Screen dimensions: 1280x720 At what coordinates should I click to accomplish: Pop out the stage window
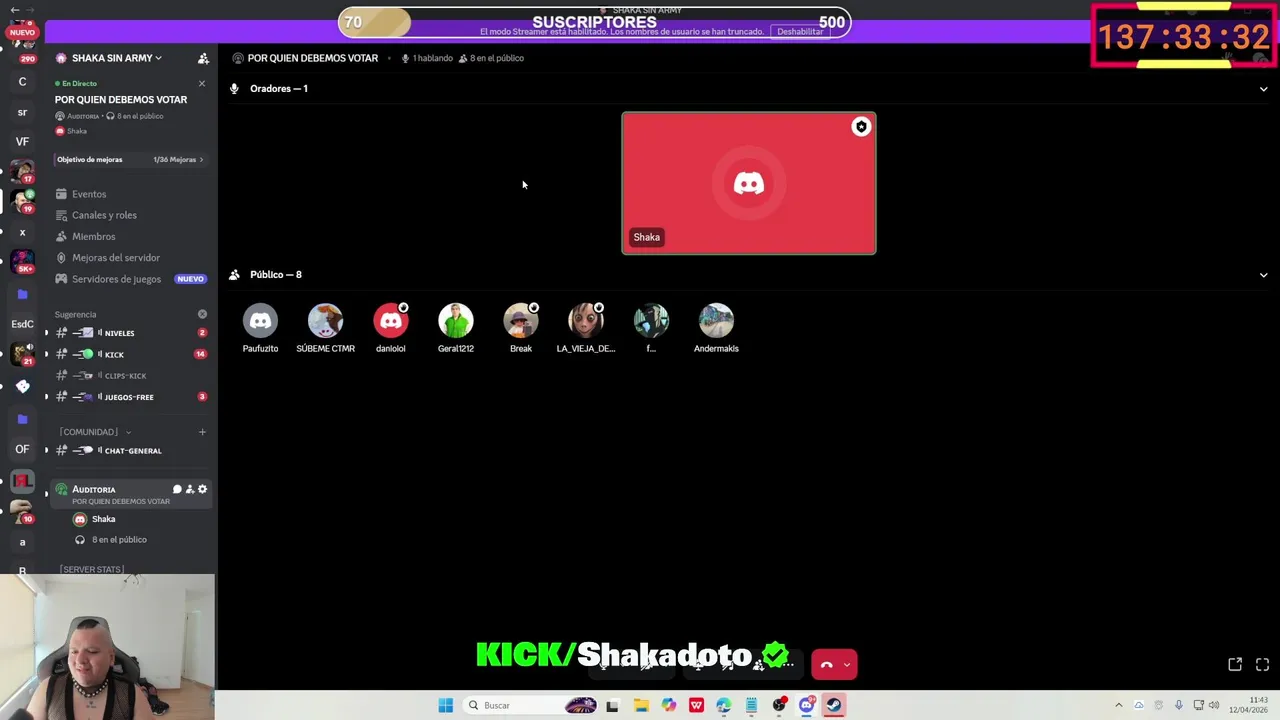pos(1235,664)
